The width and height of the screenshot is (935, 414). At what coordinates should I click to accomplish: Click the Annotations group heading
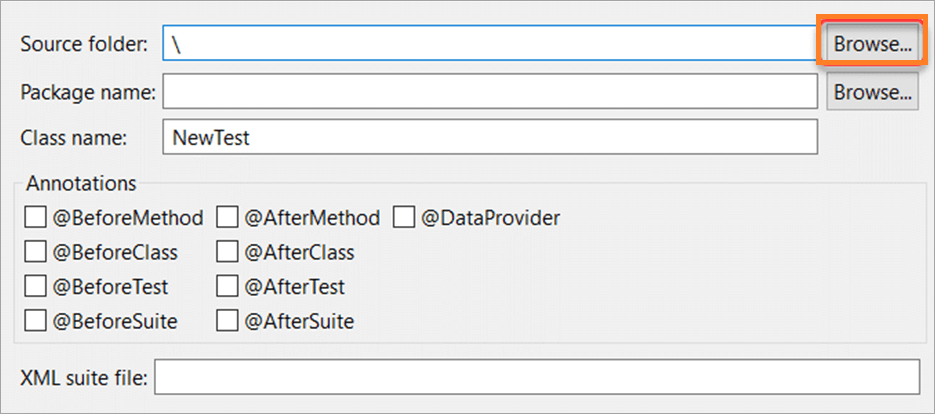pos(81,184)
